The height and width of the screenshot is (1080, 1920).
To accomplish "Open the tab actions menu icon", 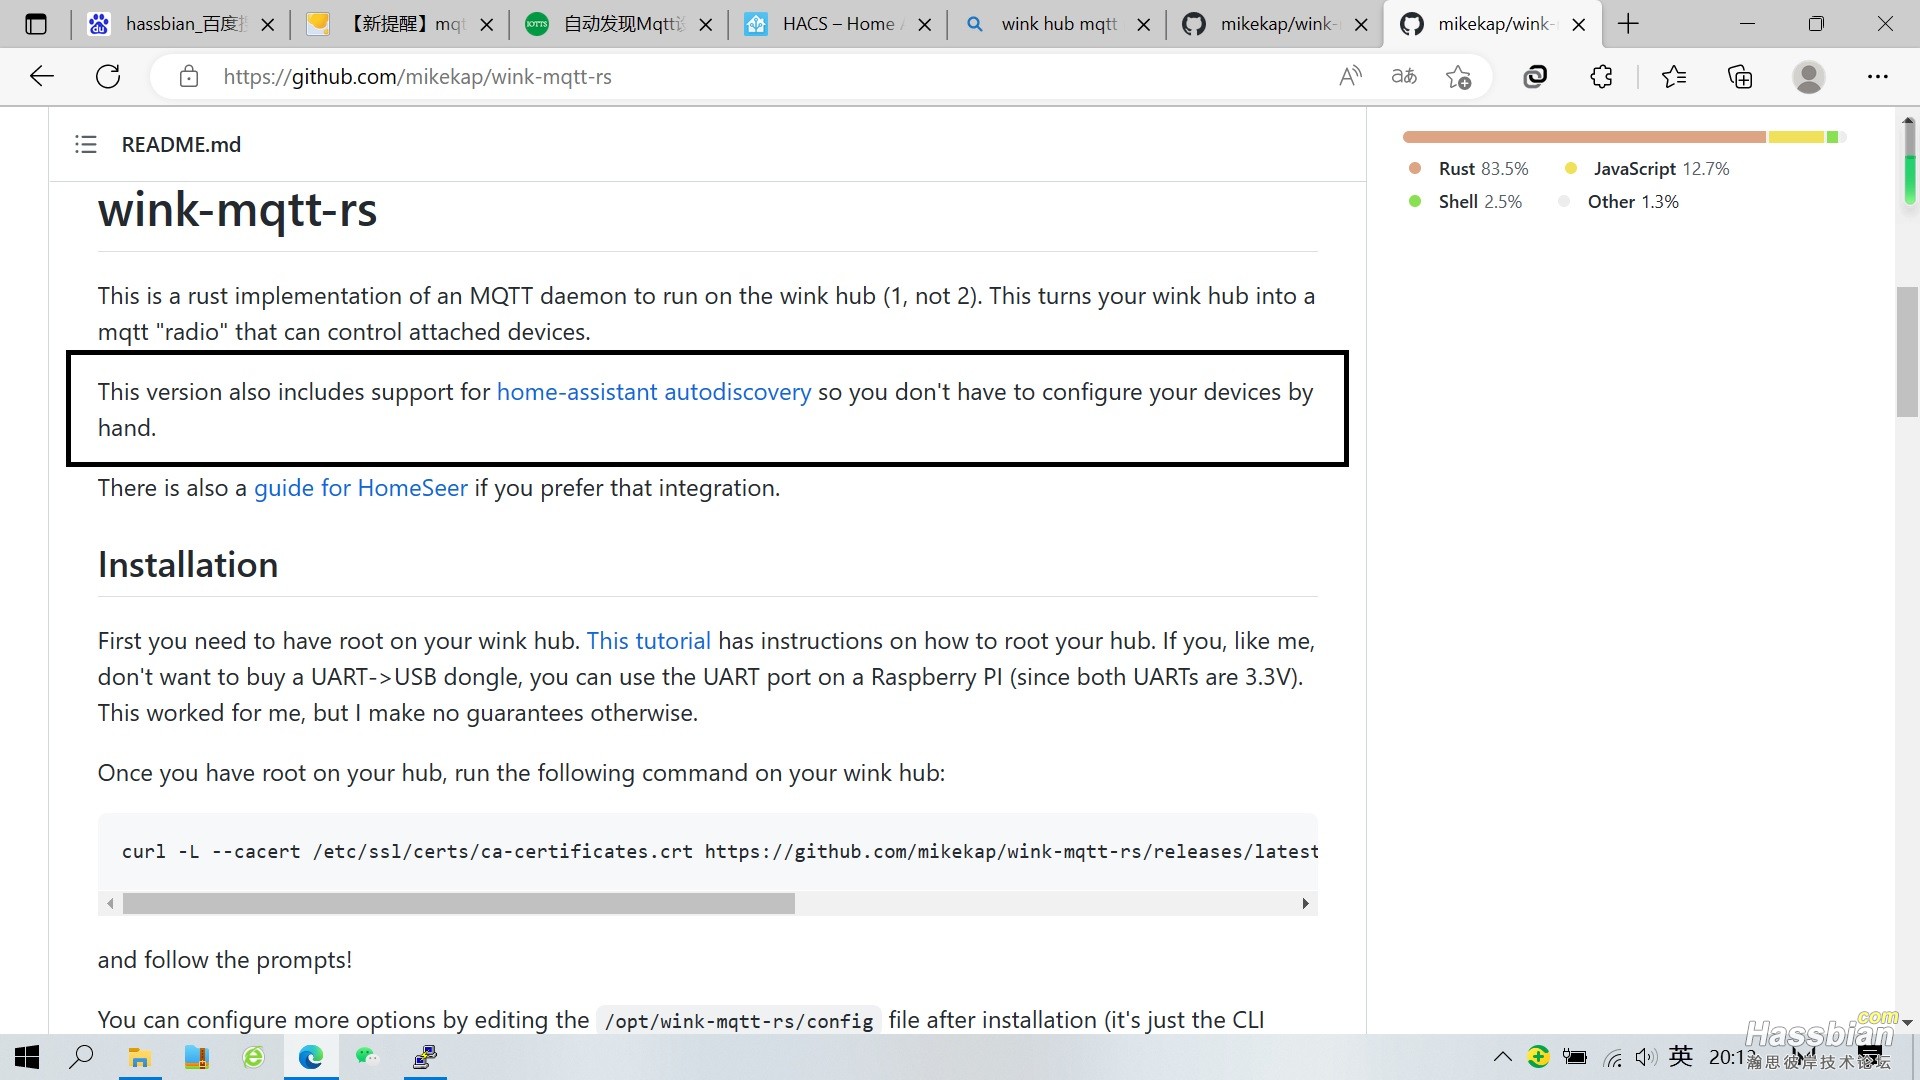I will [x=36, y=24].
